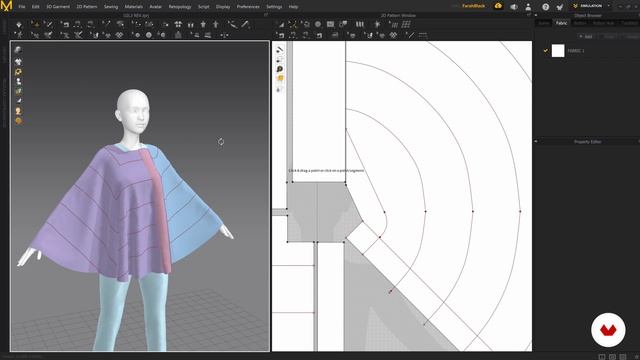
Task: Open the 3D Garment menu
Action: (58, 7)
